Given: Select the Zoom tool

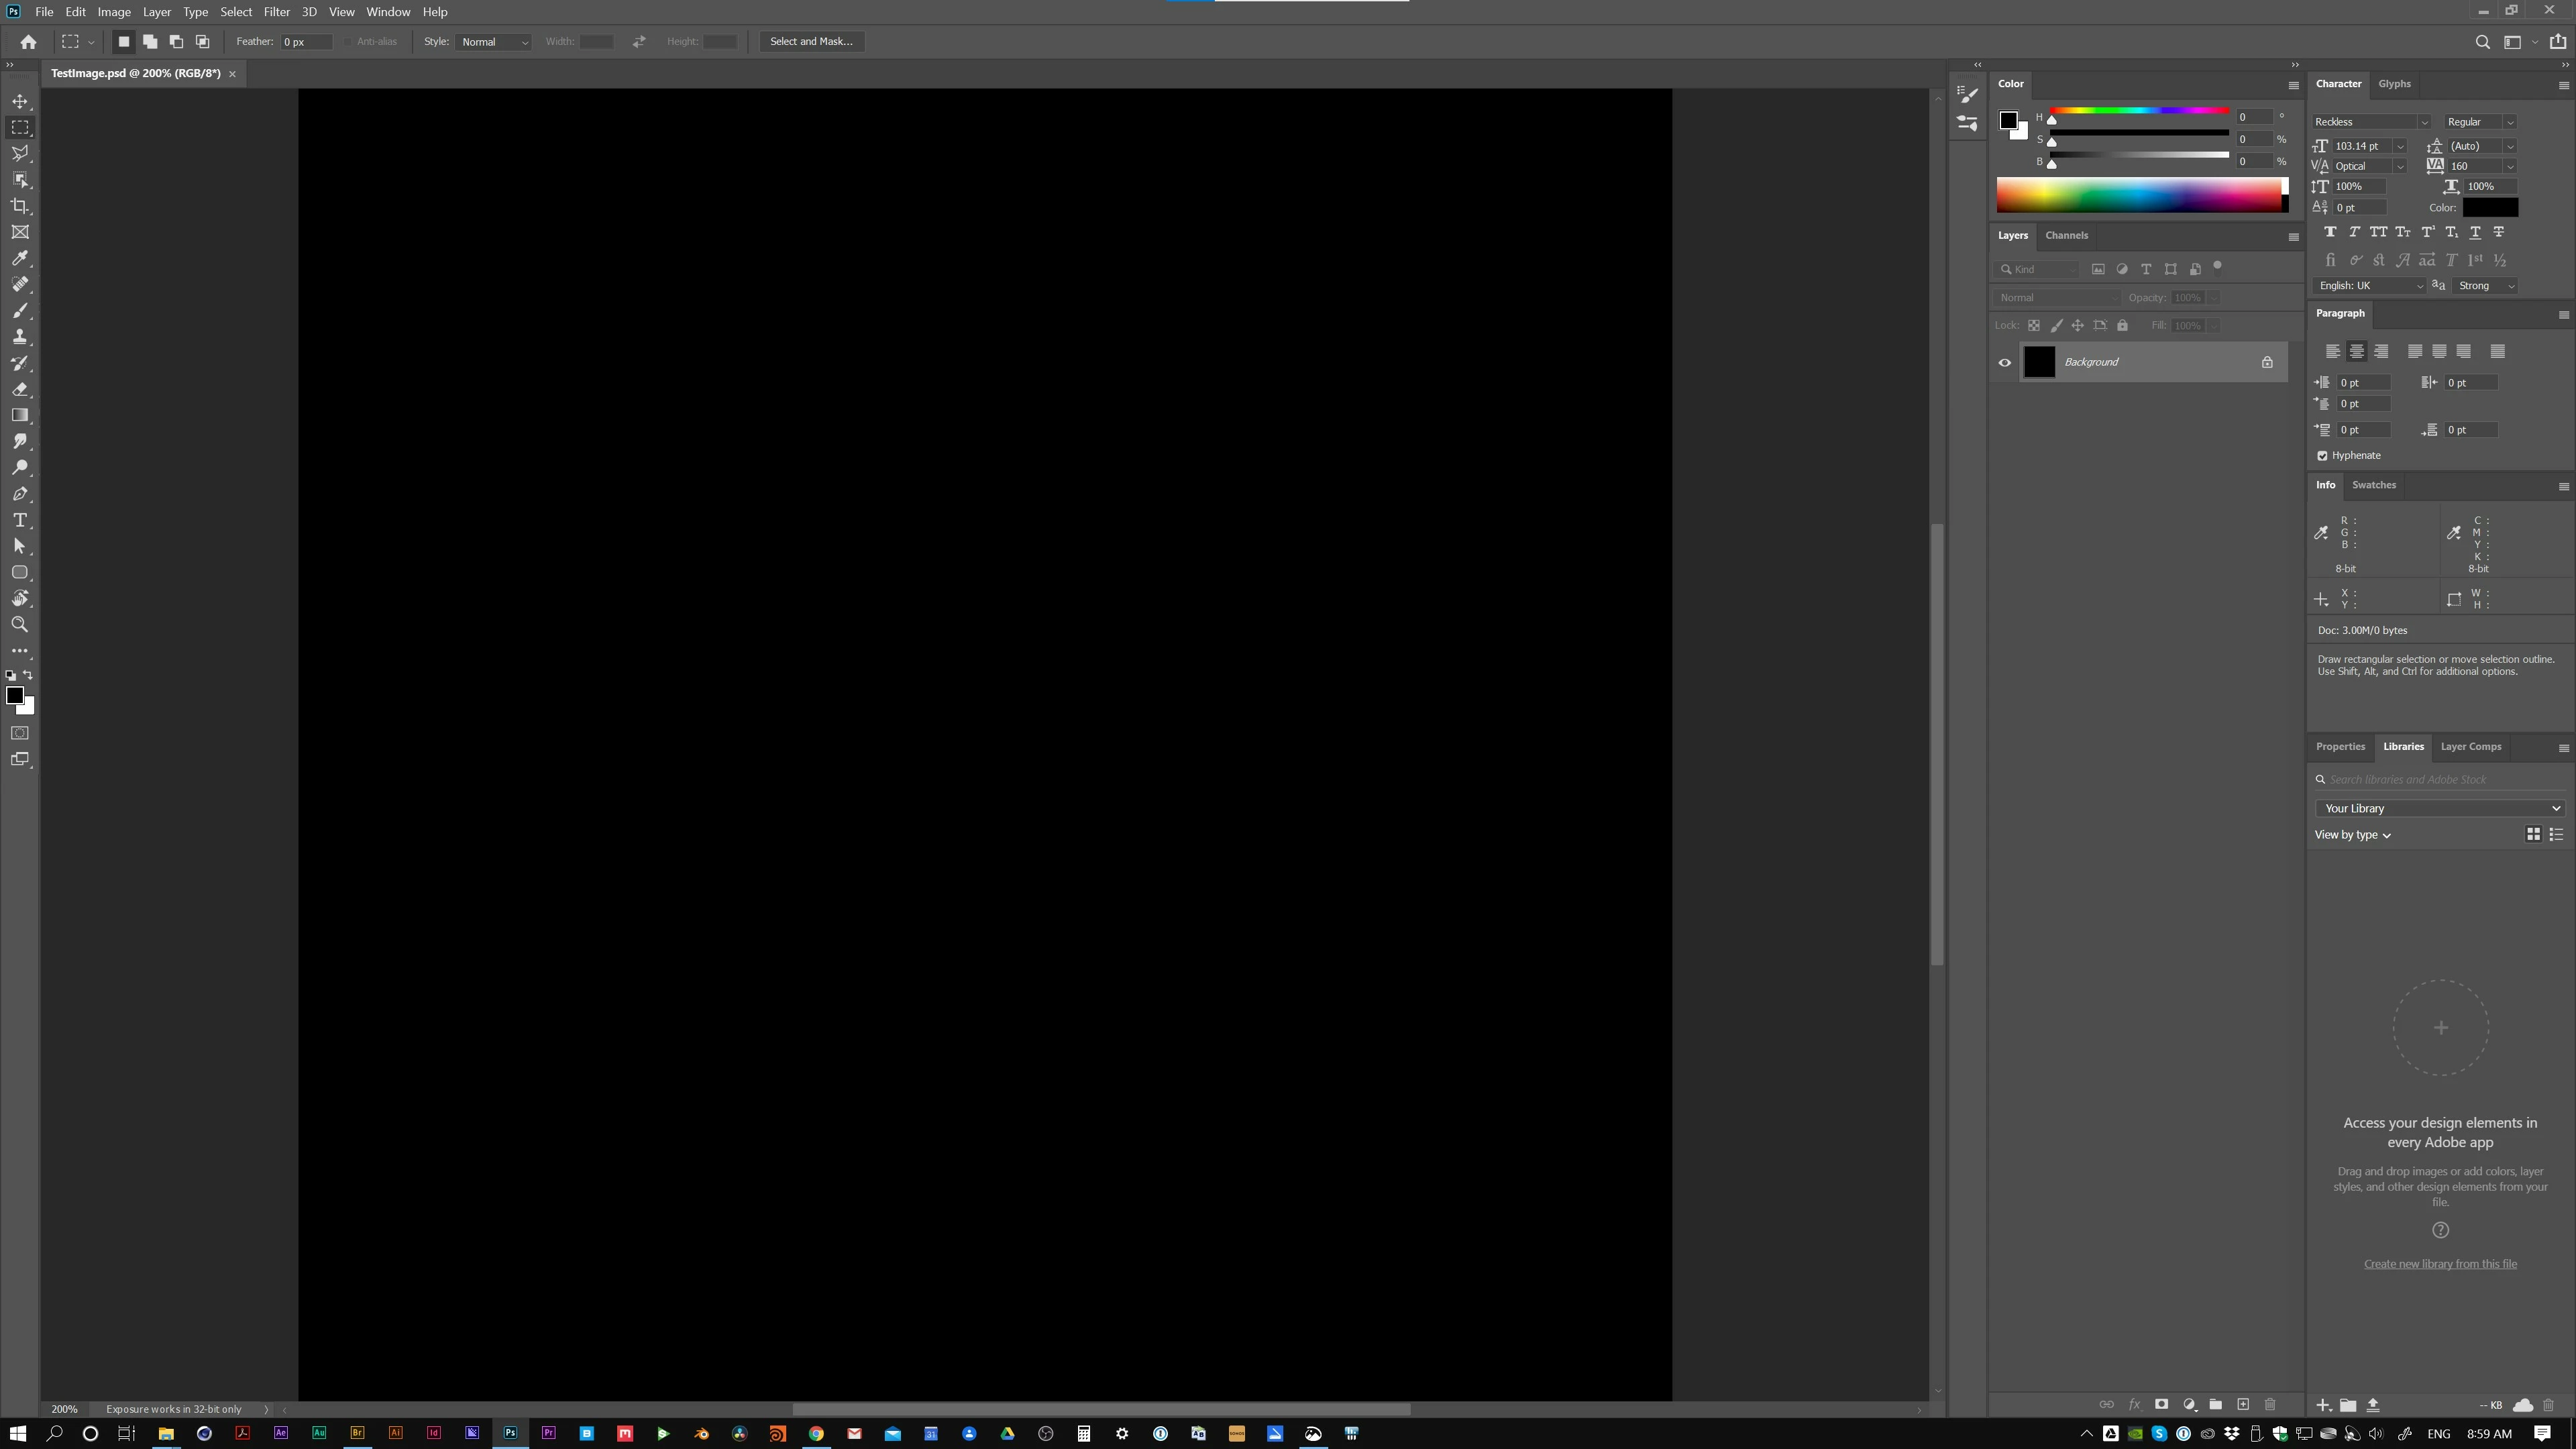Looking at the screenshot, I should [x=20, y=625].
